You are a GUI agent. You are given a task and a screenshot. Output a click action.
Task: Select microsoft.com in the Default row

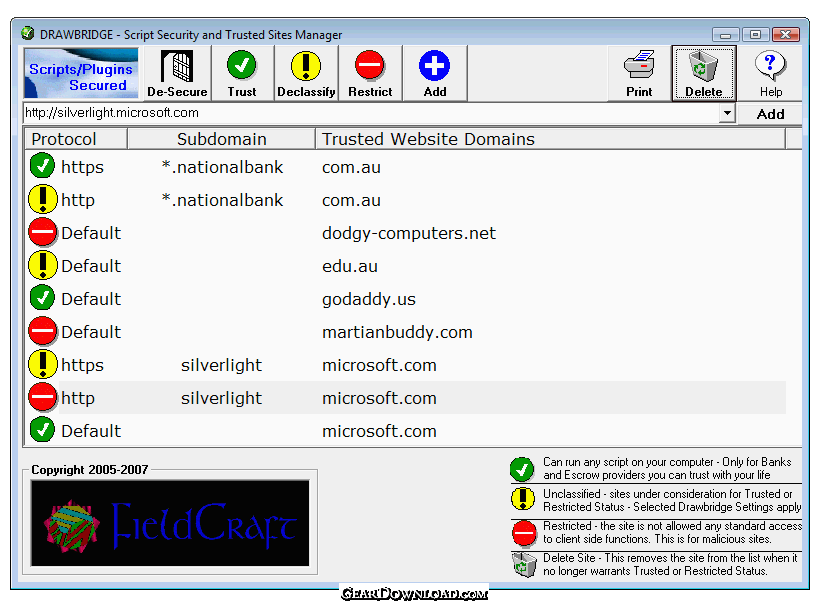pos(379,431)
